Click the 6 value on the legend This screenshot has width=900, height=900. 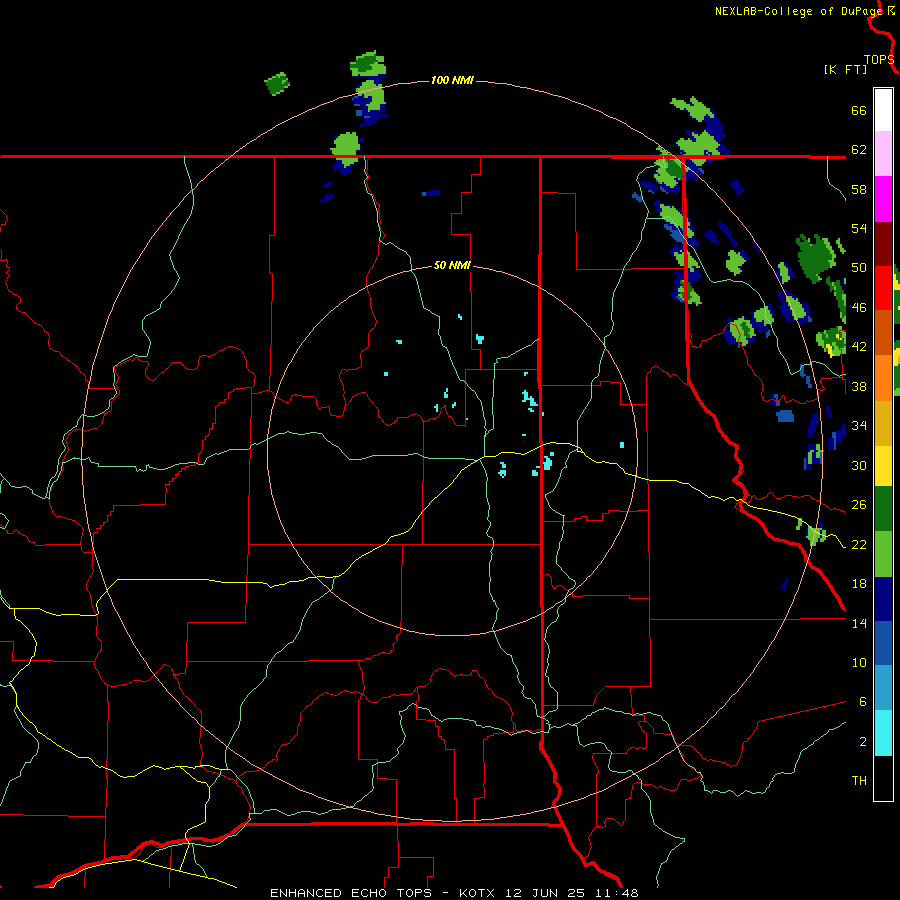pos(862,702)
